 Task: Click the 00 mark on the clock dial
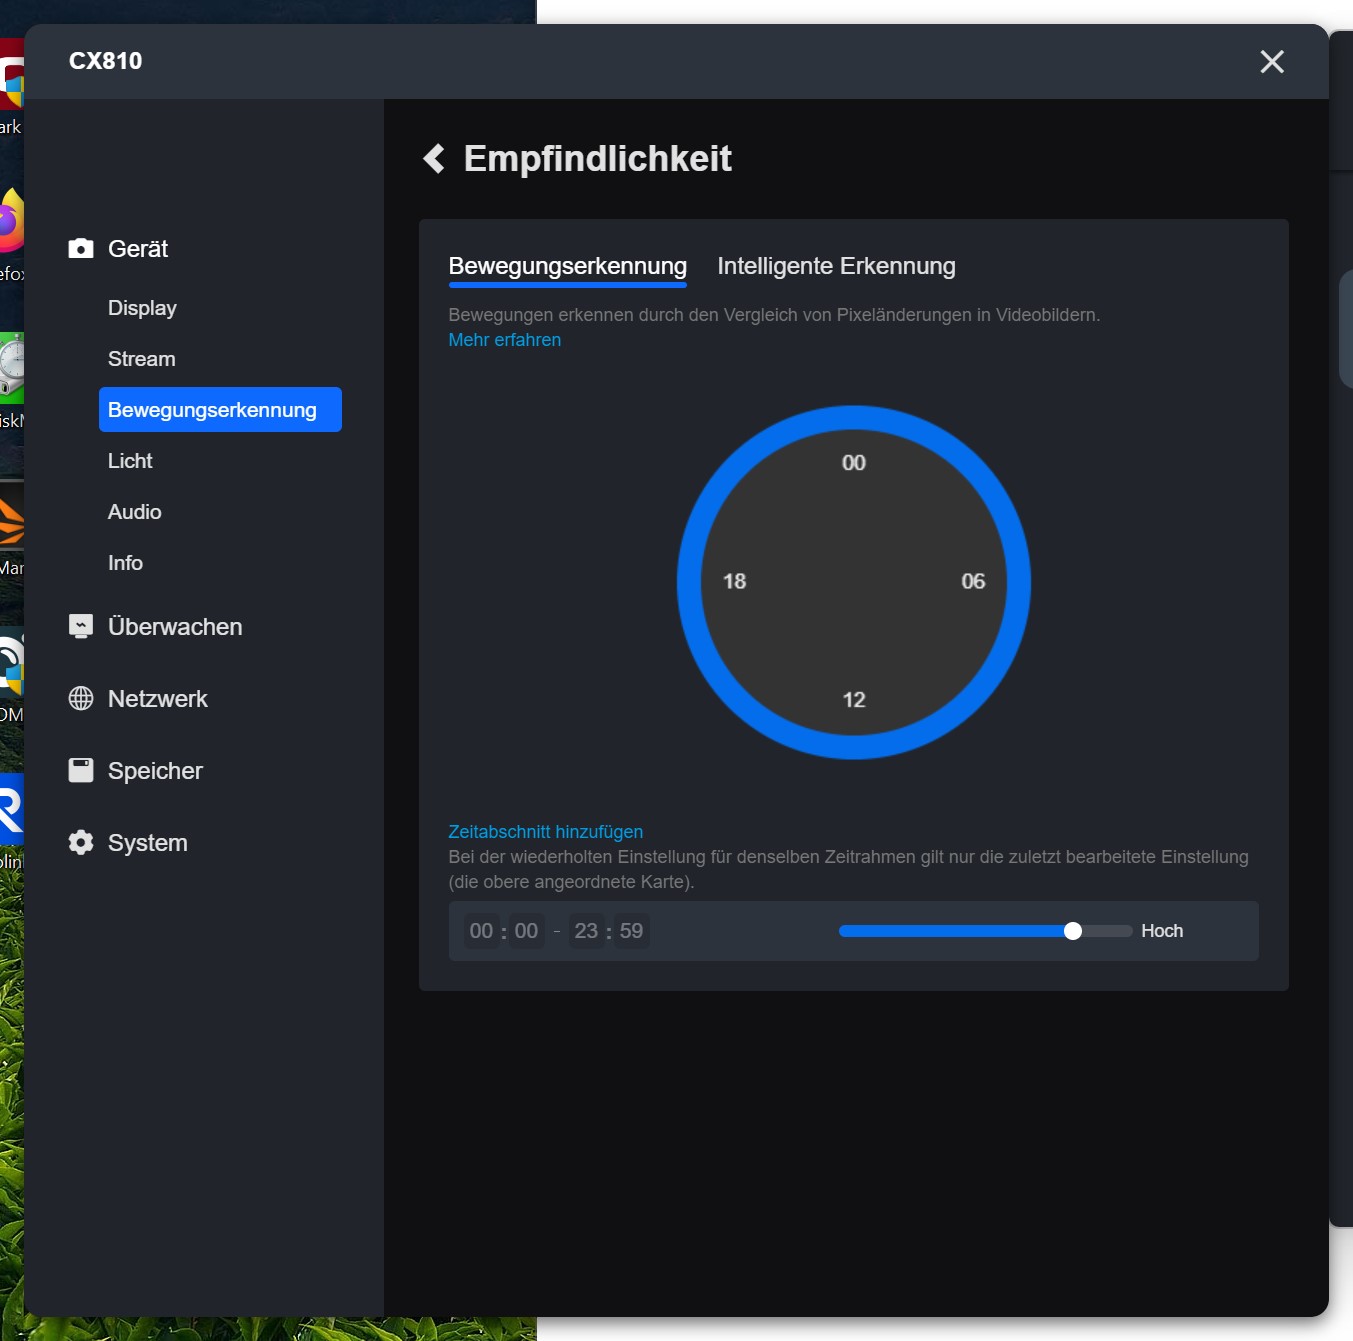pyautogui.click(x=854, y=463)
